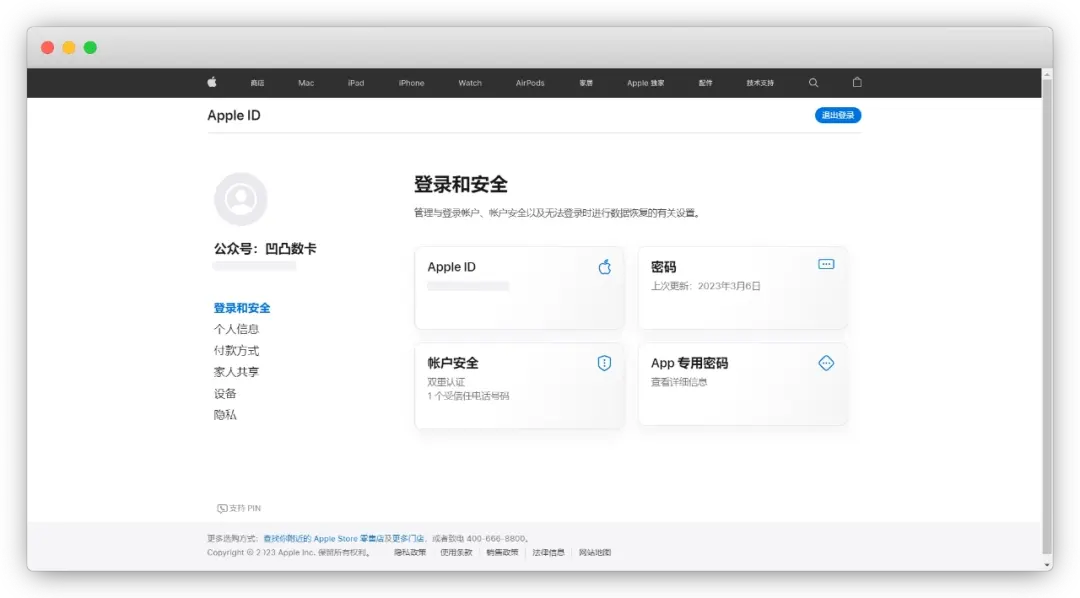Open the shopping bag icon
This screenshot has height=598, width=1080.
[x=857, y=82]
